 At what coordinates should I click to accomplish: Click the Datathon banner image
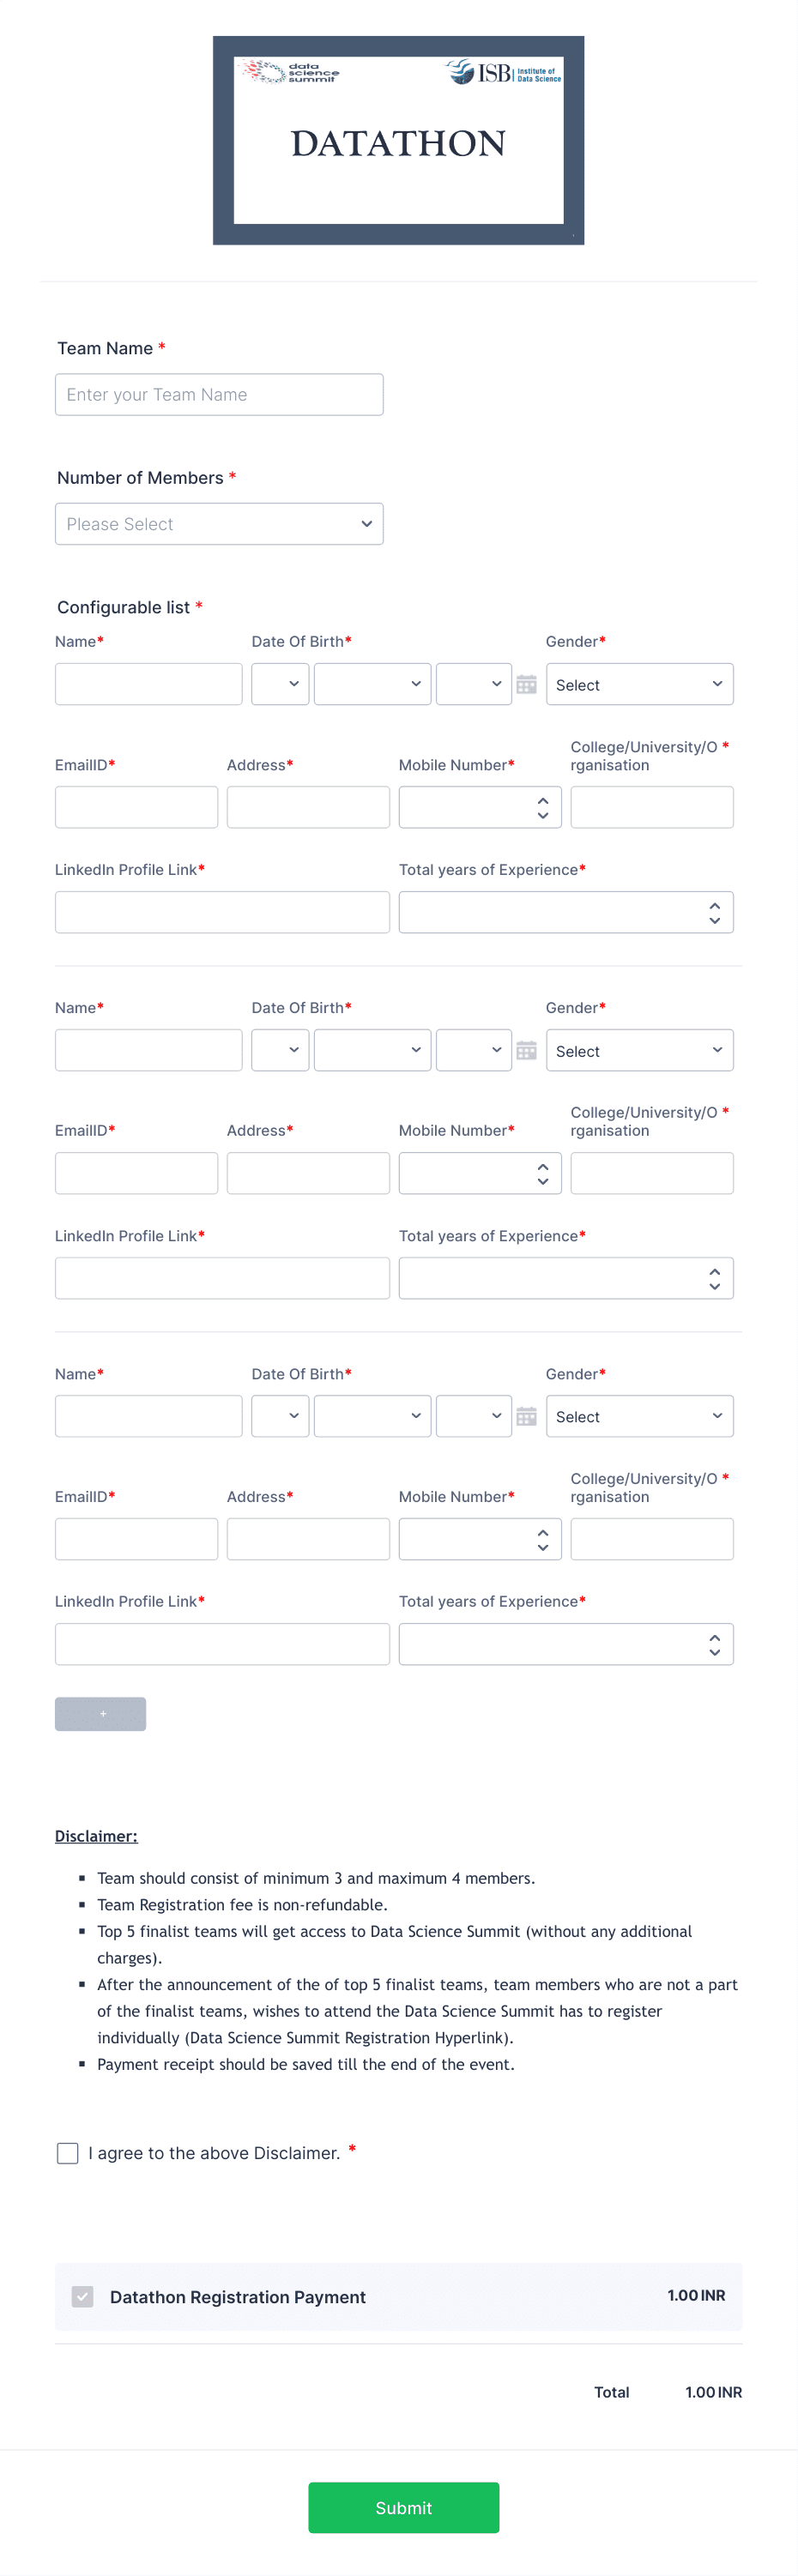pyautogui.click(x=398, y=141)
